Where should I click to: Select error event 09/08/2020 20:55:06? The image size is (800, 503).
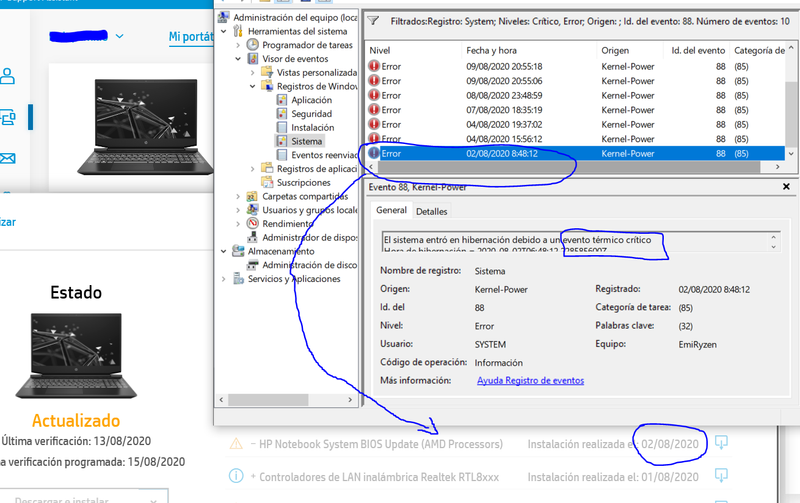[x=575, y=81]
